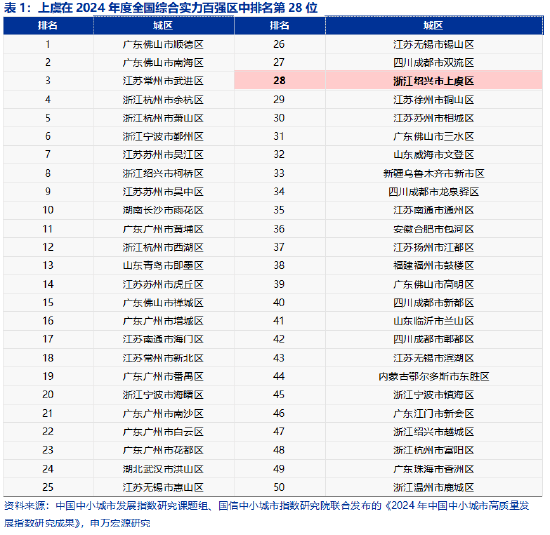Select the cell '新疆乌鲁木齐市新市区'
The image size is (550, 535).
434,174
